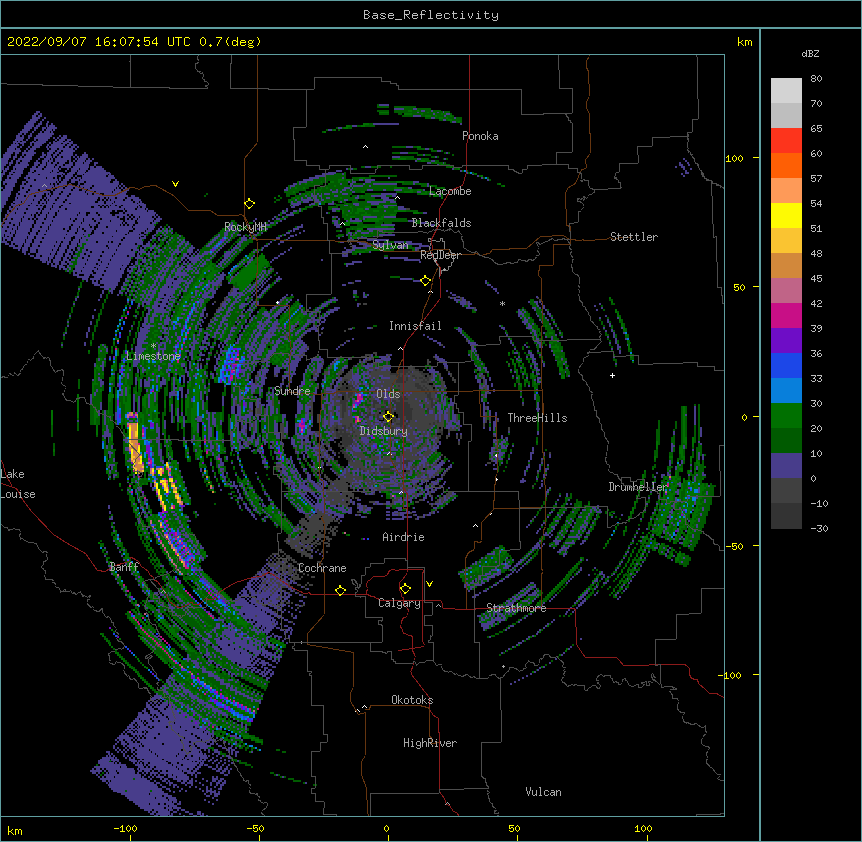Click the yellow diamond just above Calgary label
Image resolution: width=862 pixels, height=842 pixels.
tap(405, 589)
